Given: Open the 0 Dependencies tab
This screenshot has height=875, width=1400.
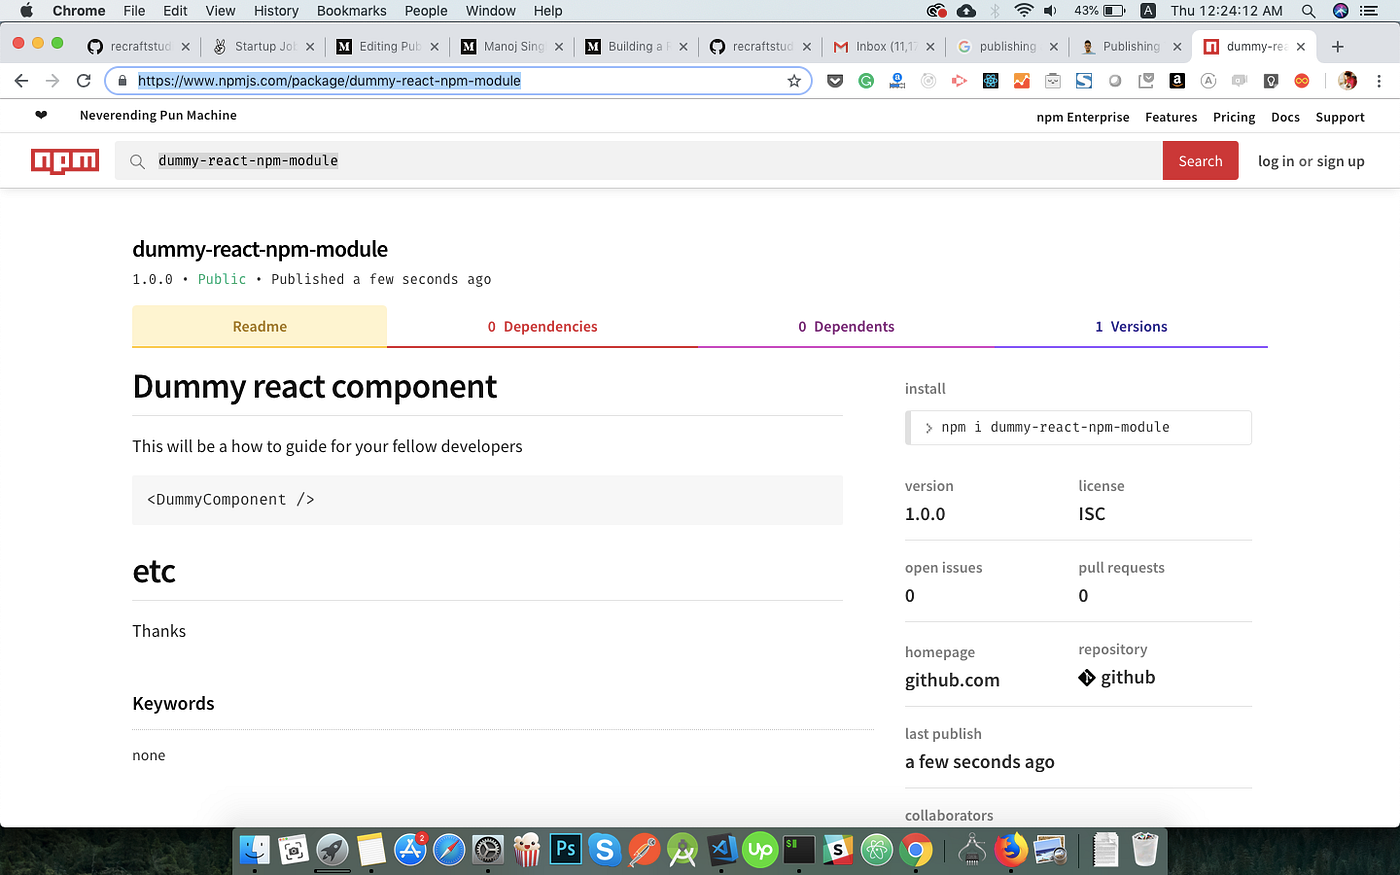Looking at the screenshot, I should (542, 326).
